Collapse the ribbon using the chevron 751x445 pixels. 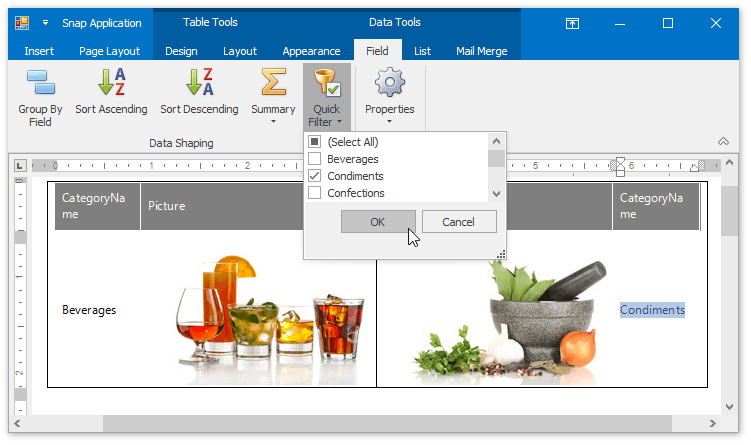723,142
